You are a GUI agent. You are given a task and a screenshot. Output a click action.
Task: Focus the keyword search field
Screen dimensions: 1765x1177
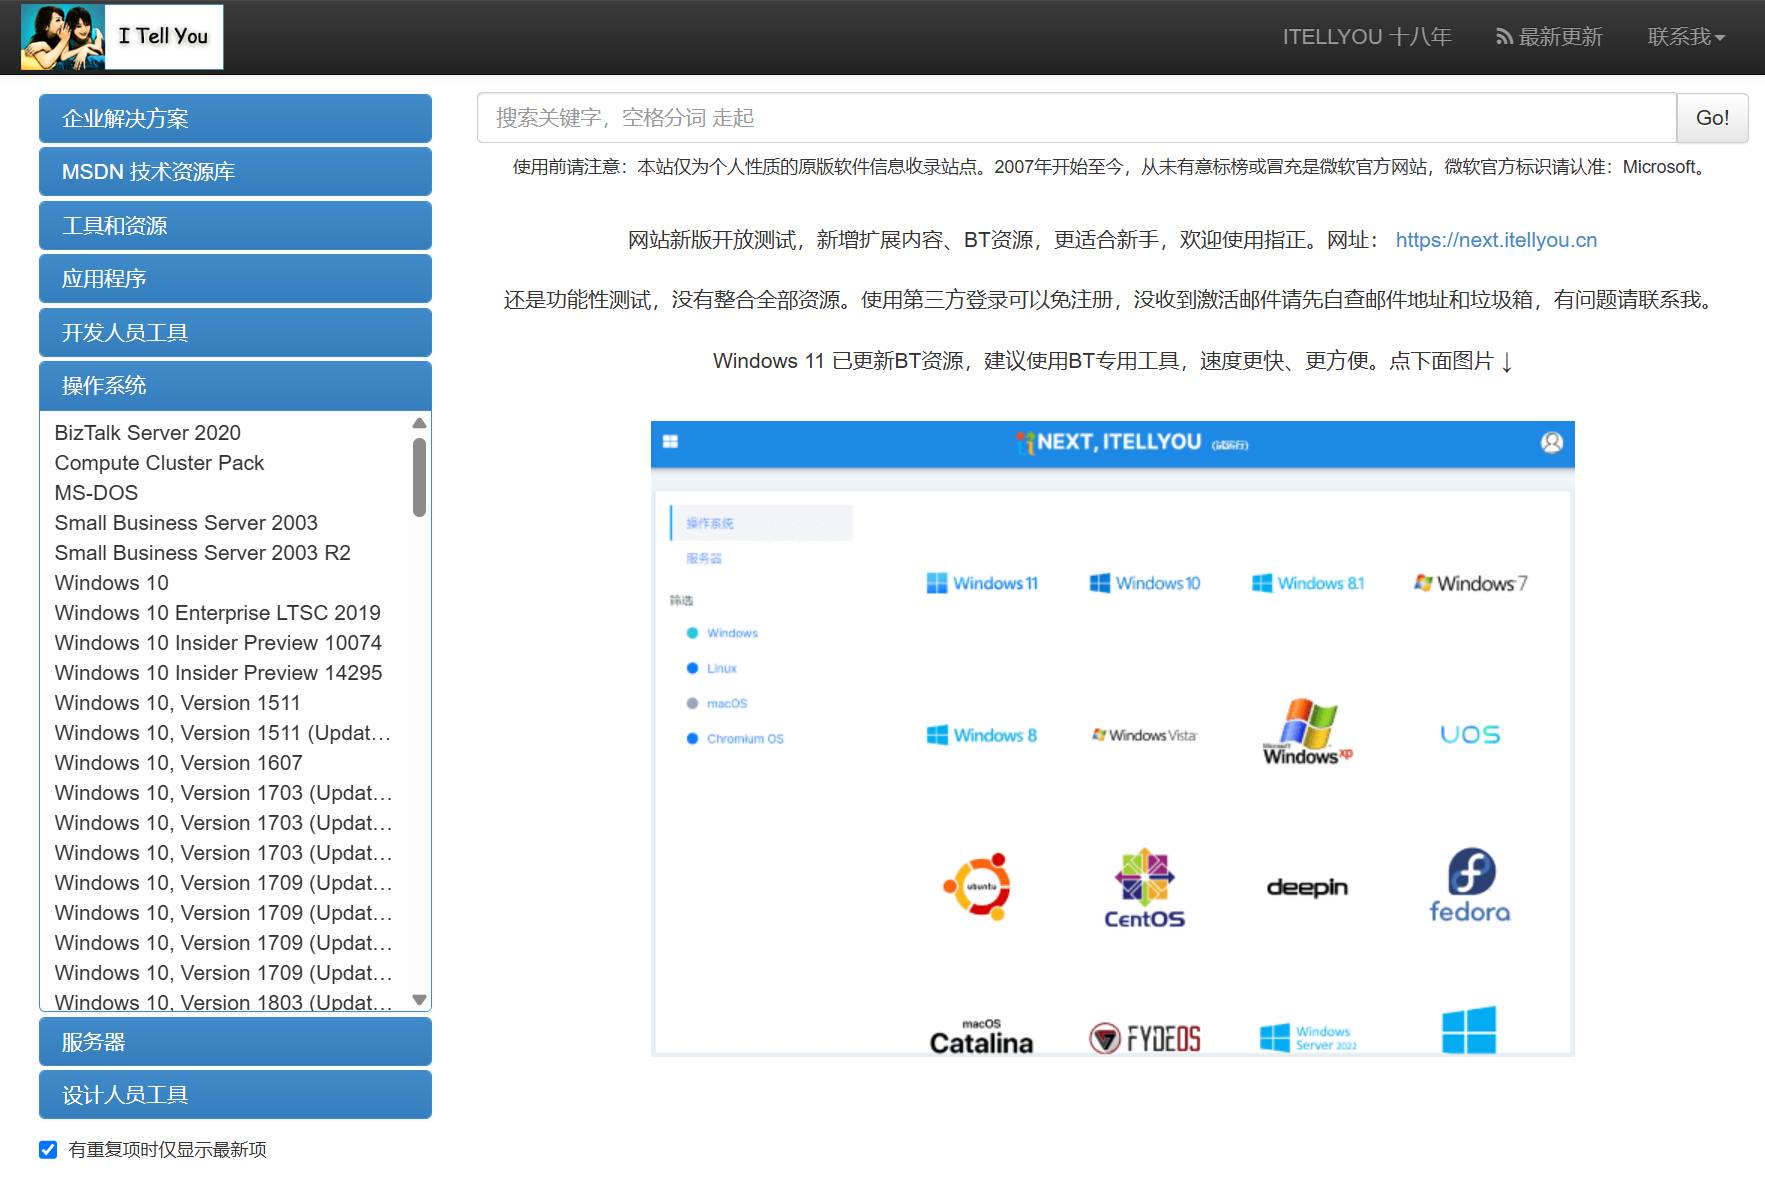coord(1076,118)
